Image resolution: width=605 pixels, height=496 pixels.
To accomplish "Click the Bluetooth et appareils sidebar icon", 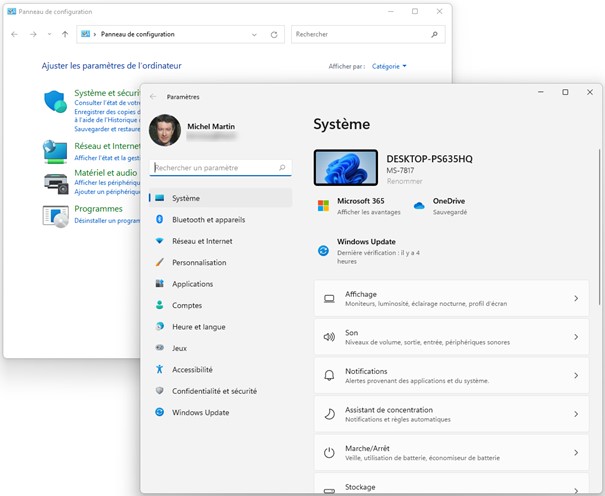I will coord(158,220).
